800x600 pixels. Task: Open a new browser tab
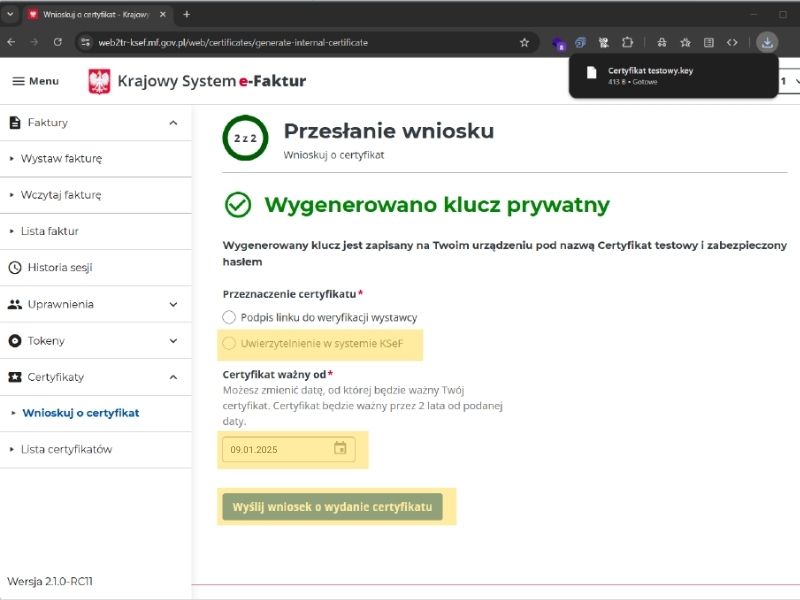click(x=186, y=14)
